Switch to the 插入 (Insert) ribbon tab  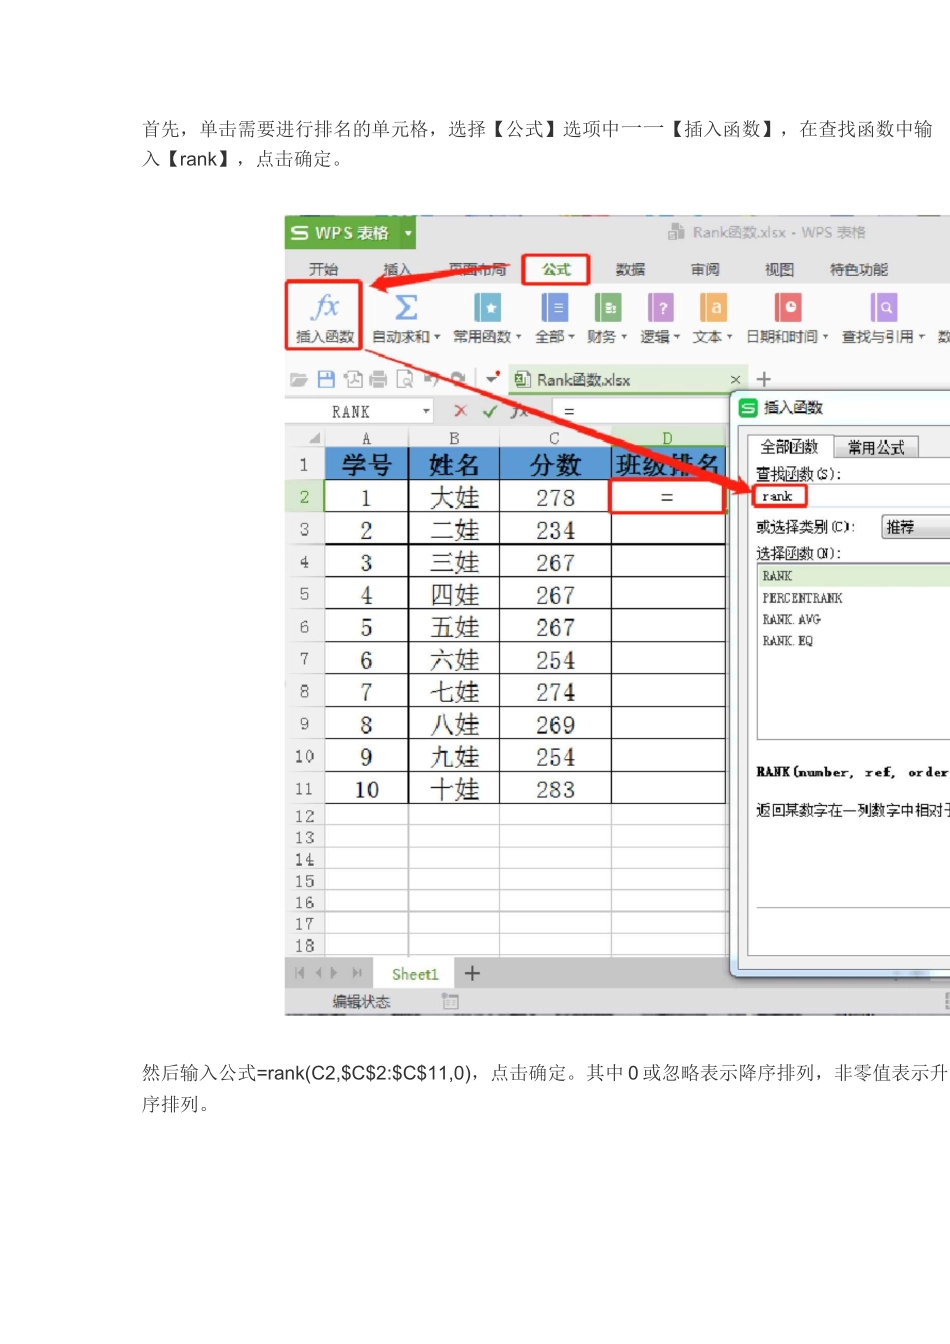[x=397, y=269]
